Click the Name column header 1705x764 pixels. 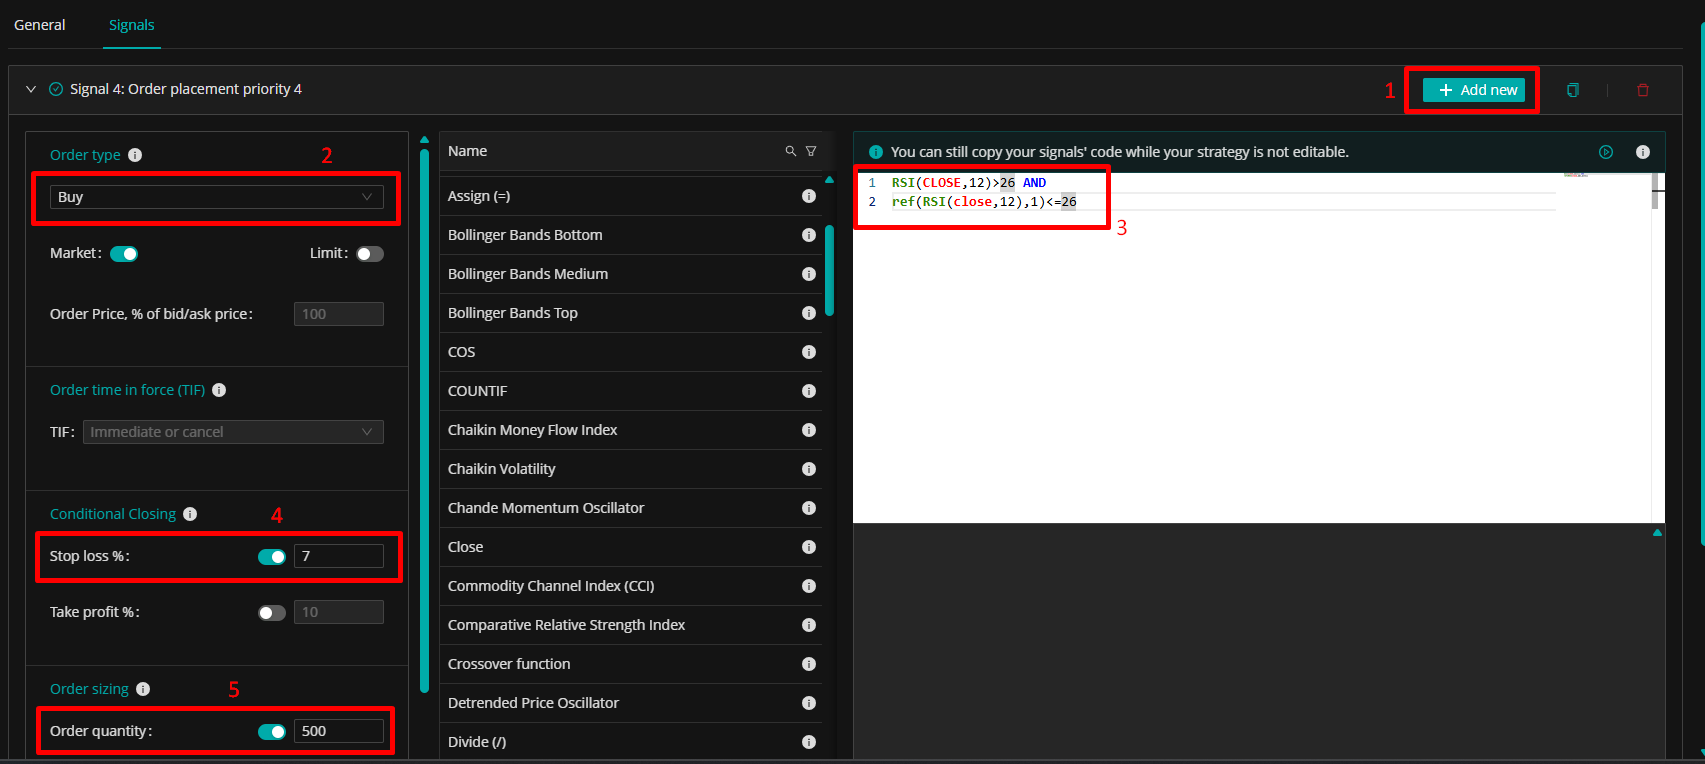468,151
